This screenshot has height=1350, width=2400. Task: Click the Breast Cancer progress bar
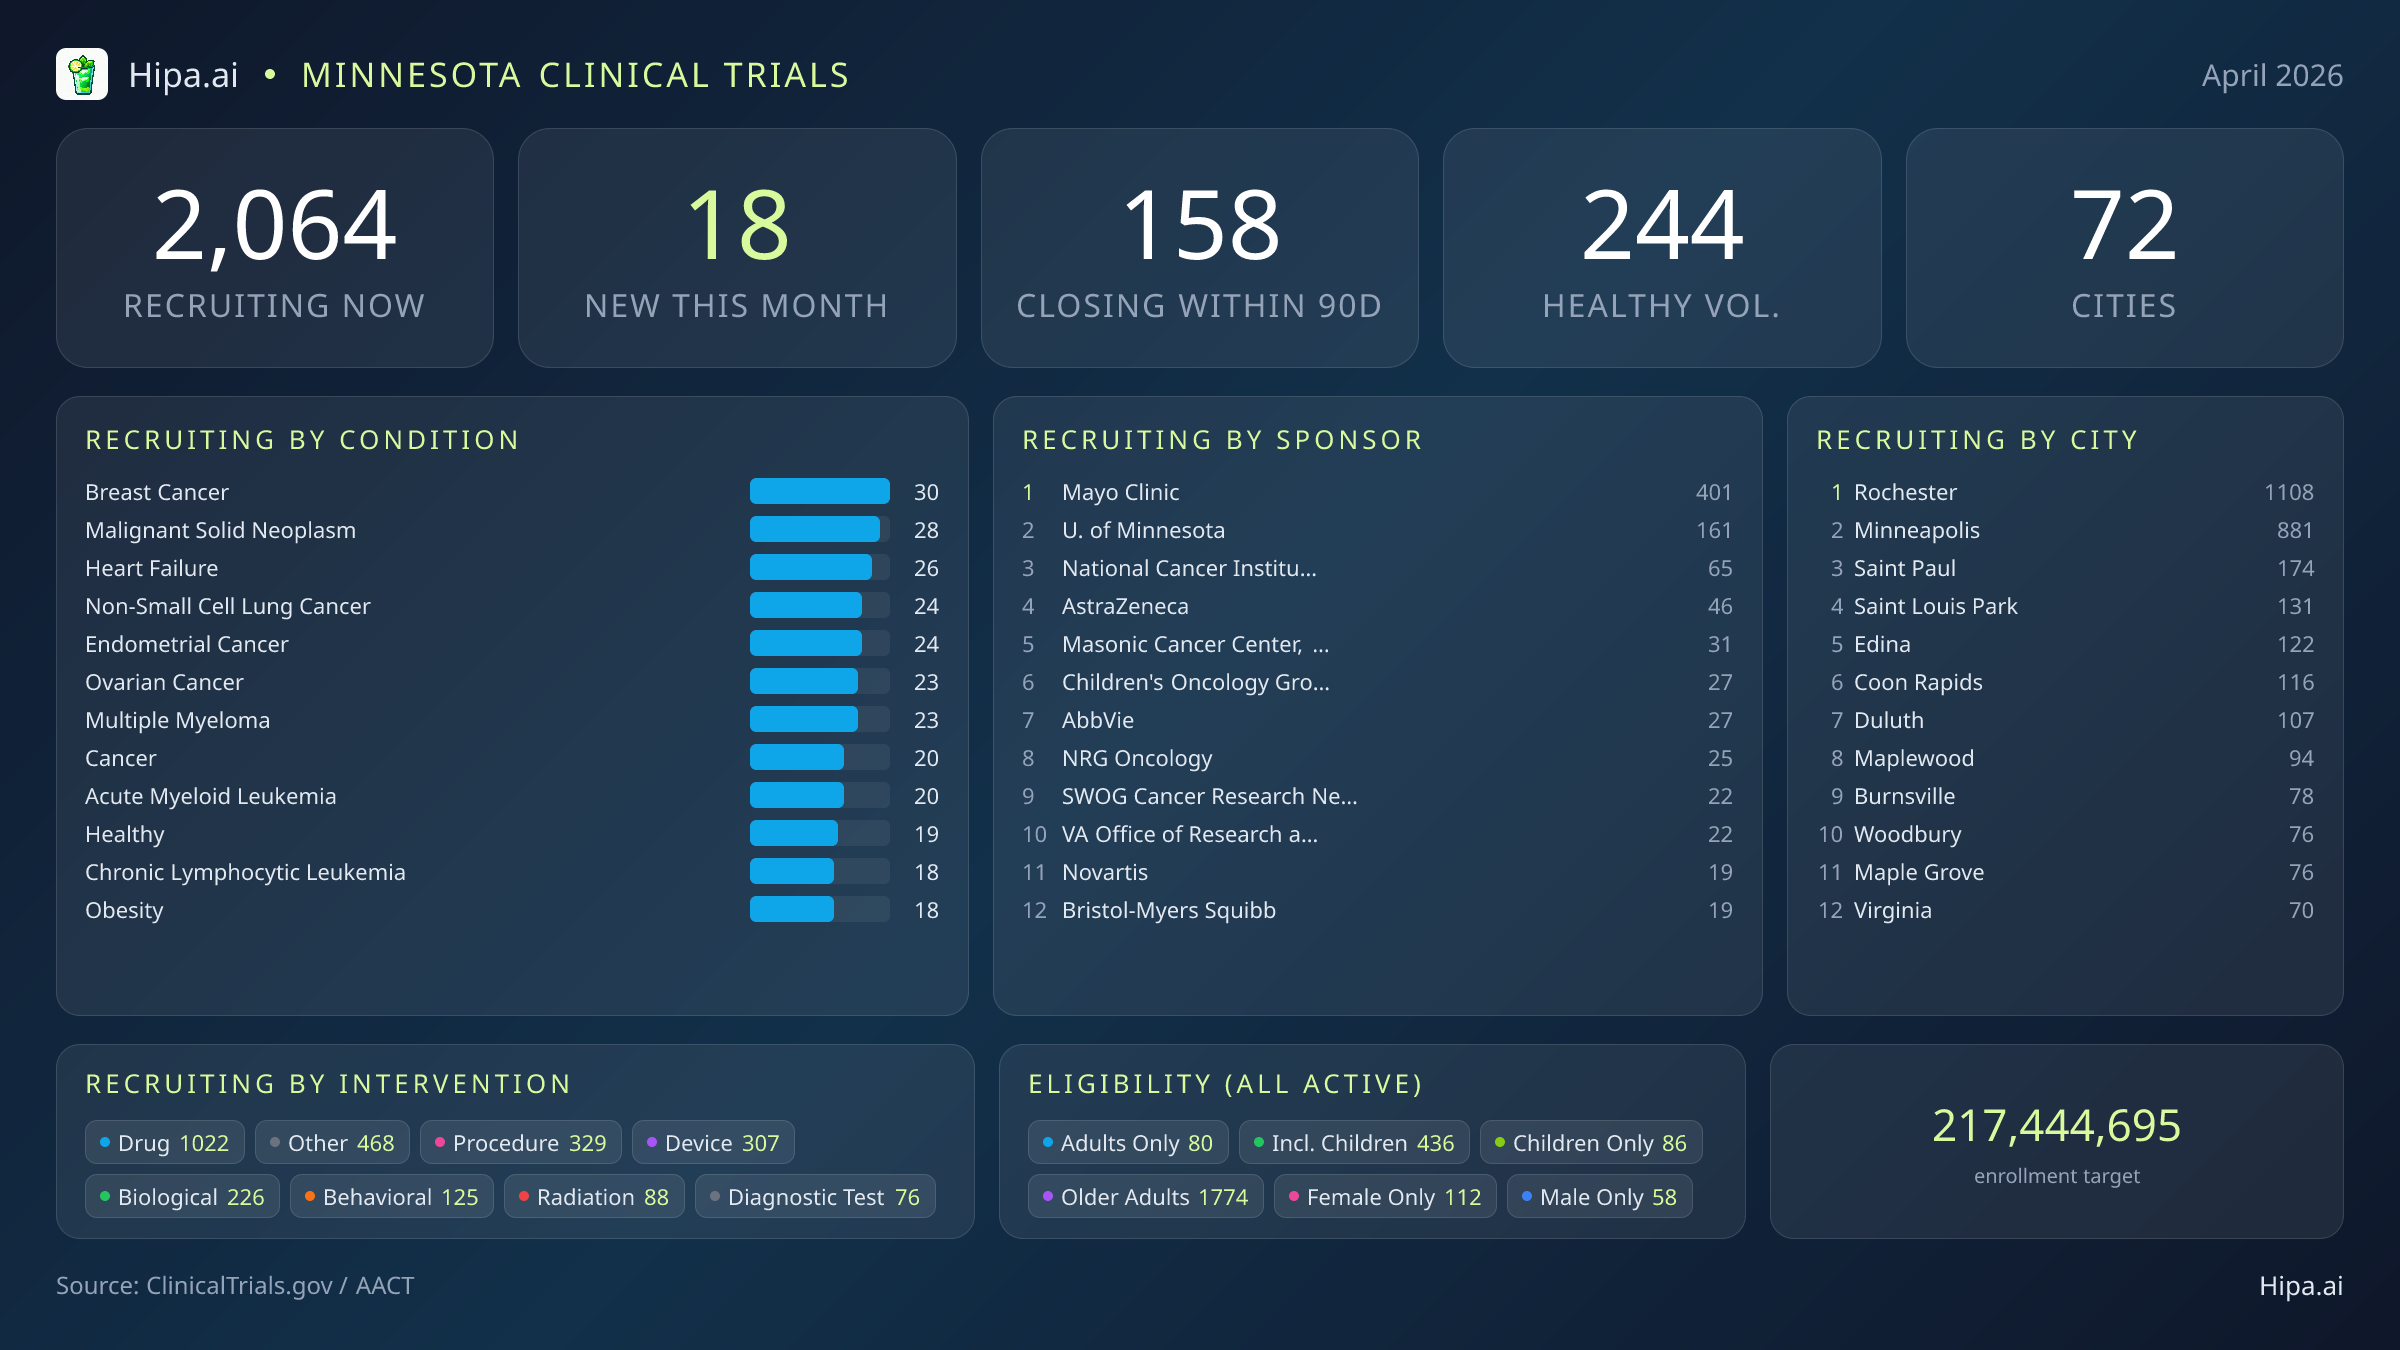(820, 492)
